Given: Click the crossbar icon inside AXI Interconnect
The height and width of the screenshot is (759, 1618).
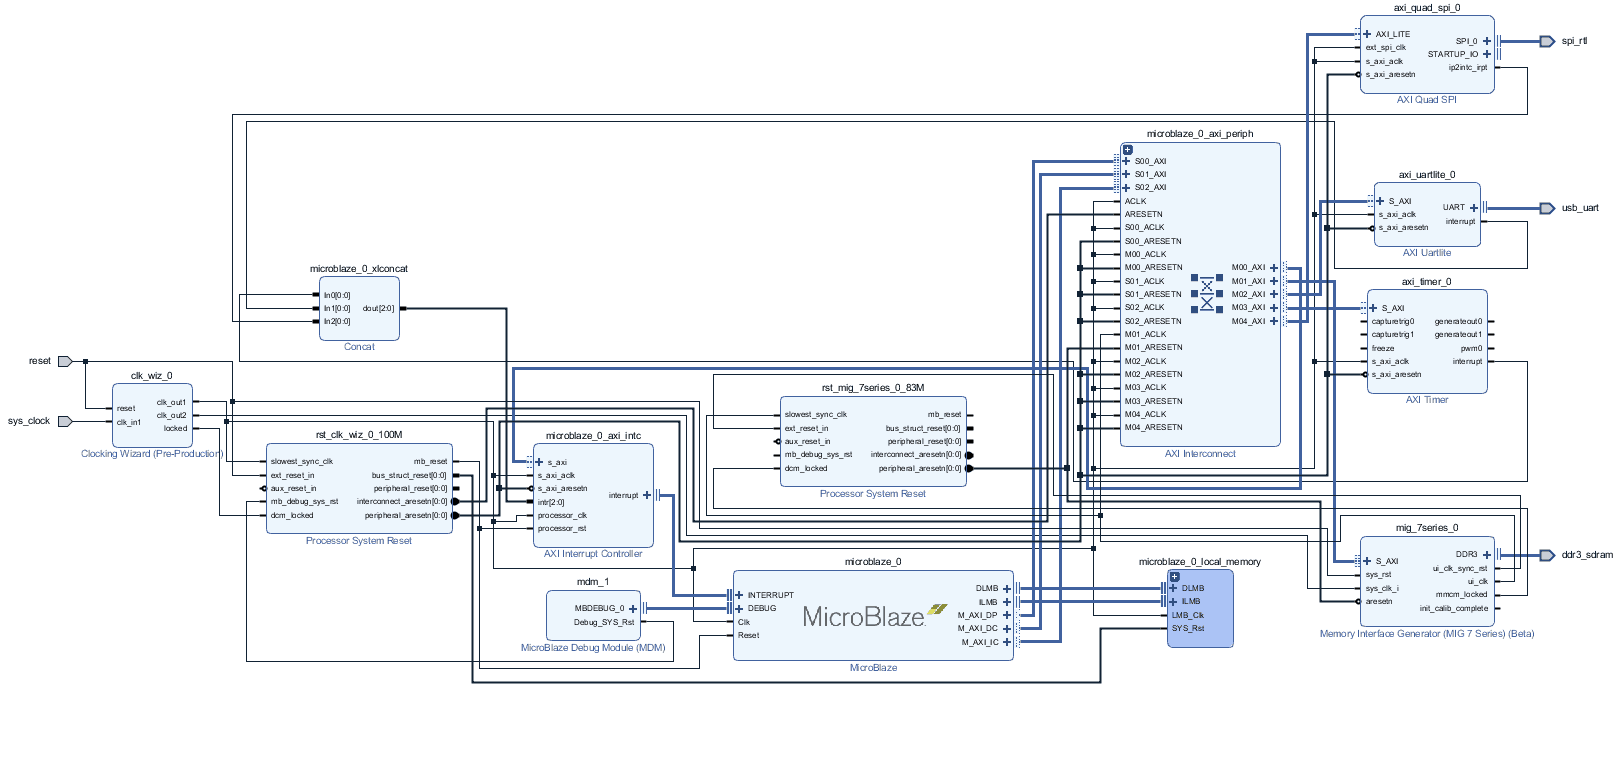Looking at the screenshot, I should point(1207,294).
